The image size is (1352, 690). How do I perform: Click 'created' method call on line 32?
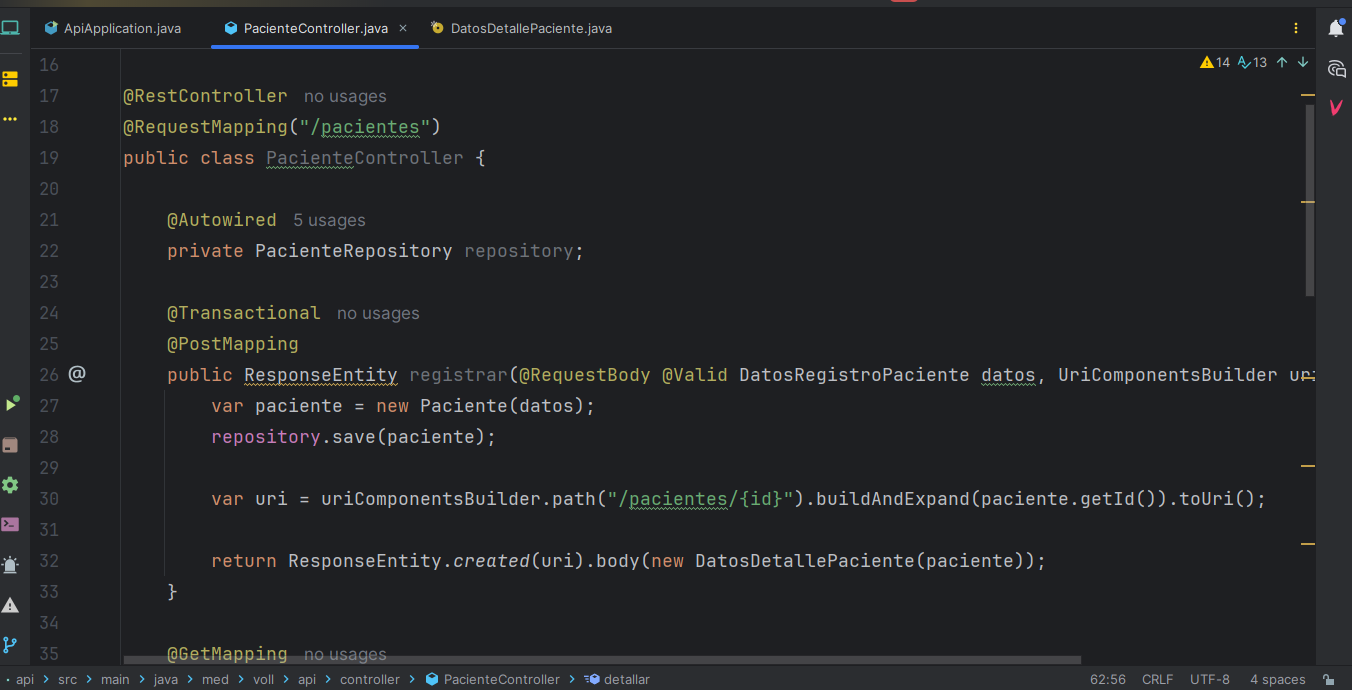pos(492,561)
